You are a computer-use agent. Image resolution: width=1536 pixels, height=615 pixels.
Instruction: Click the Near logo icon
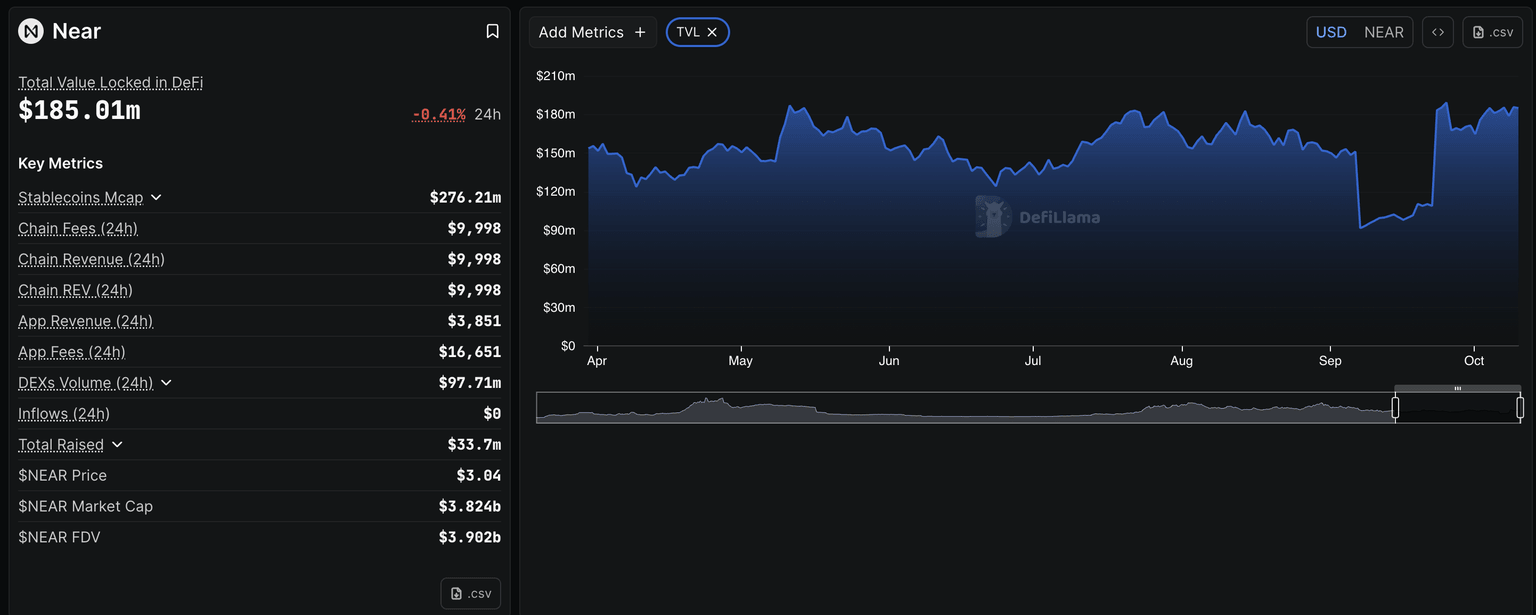[31, 31]
